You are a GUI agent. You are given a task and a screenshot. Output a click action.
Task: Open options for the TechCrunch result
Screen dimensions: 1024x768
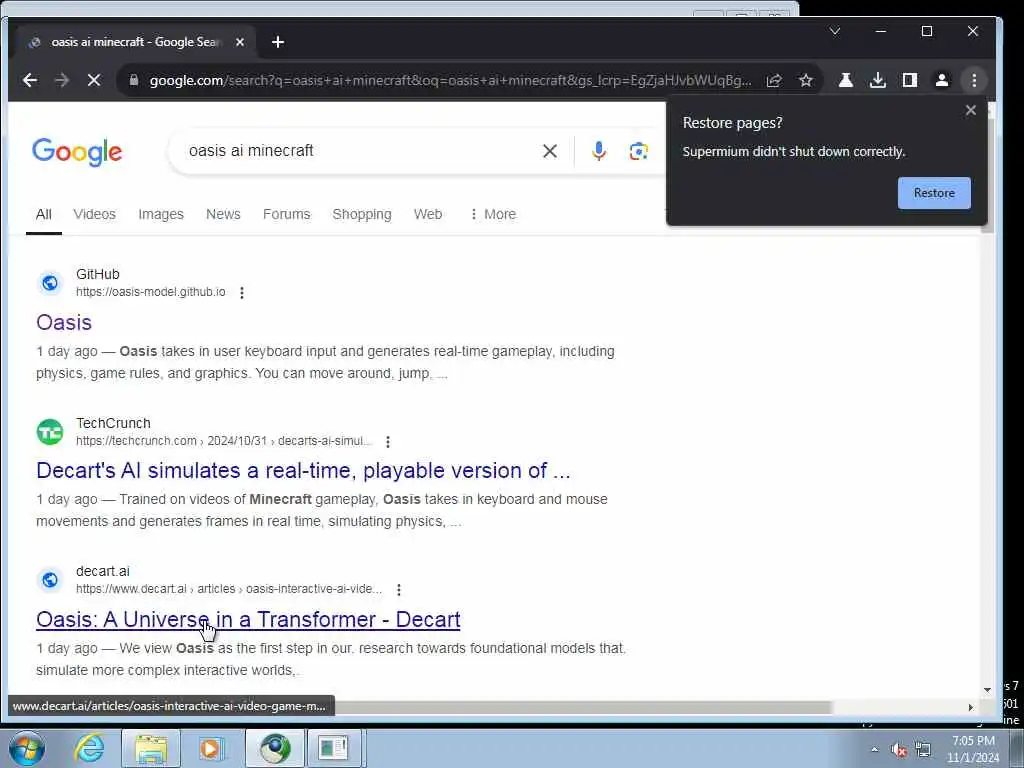pos(388,441)
